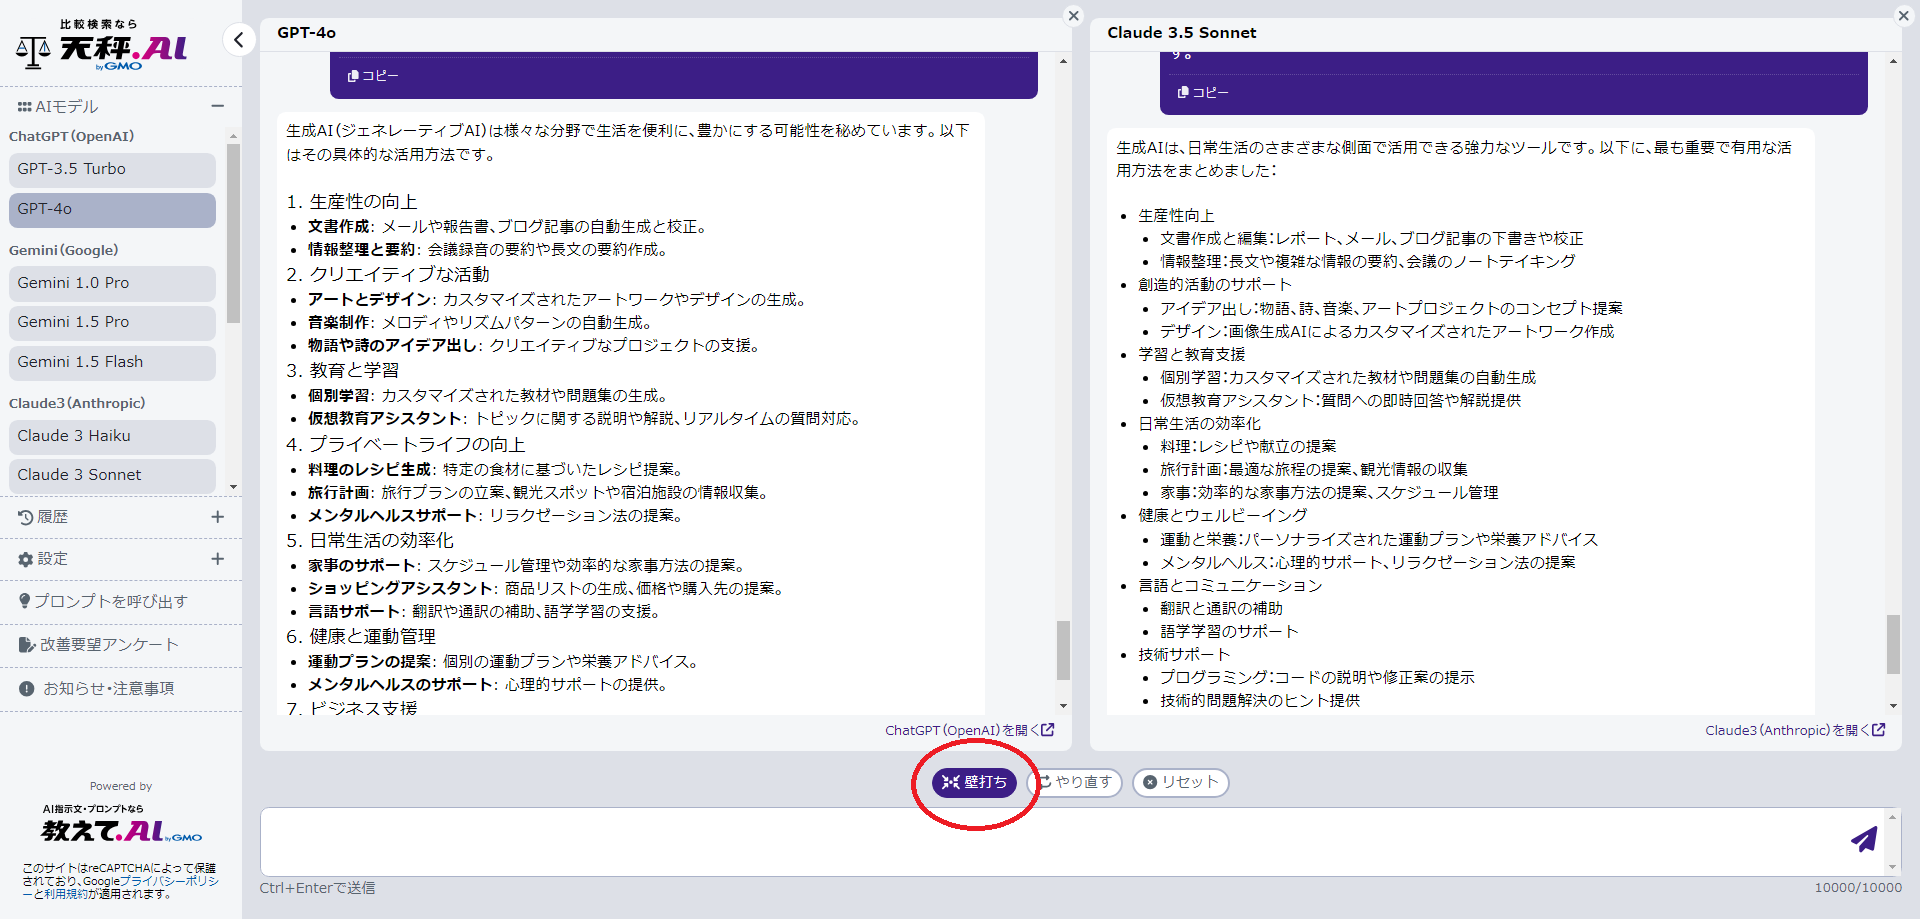Close the Claude 3.5 Sonnet panel
1920x919 pixels.
point(1903,15)
